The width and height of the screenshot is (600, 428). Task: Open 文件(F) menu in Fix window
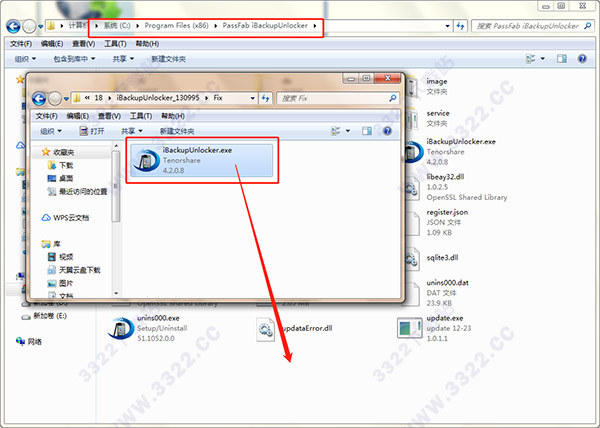tap(46, 116)
